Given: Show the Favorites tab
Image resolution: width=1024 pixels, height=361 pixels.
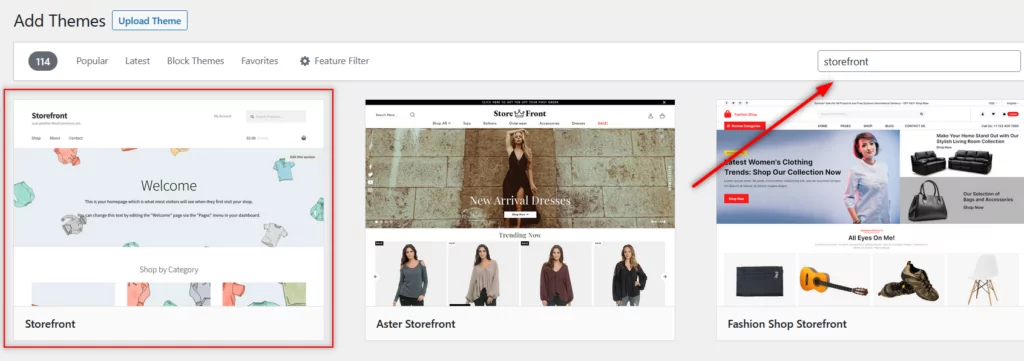Looking at the screenshot, I should [259, 61].
